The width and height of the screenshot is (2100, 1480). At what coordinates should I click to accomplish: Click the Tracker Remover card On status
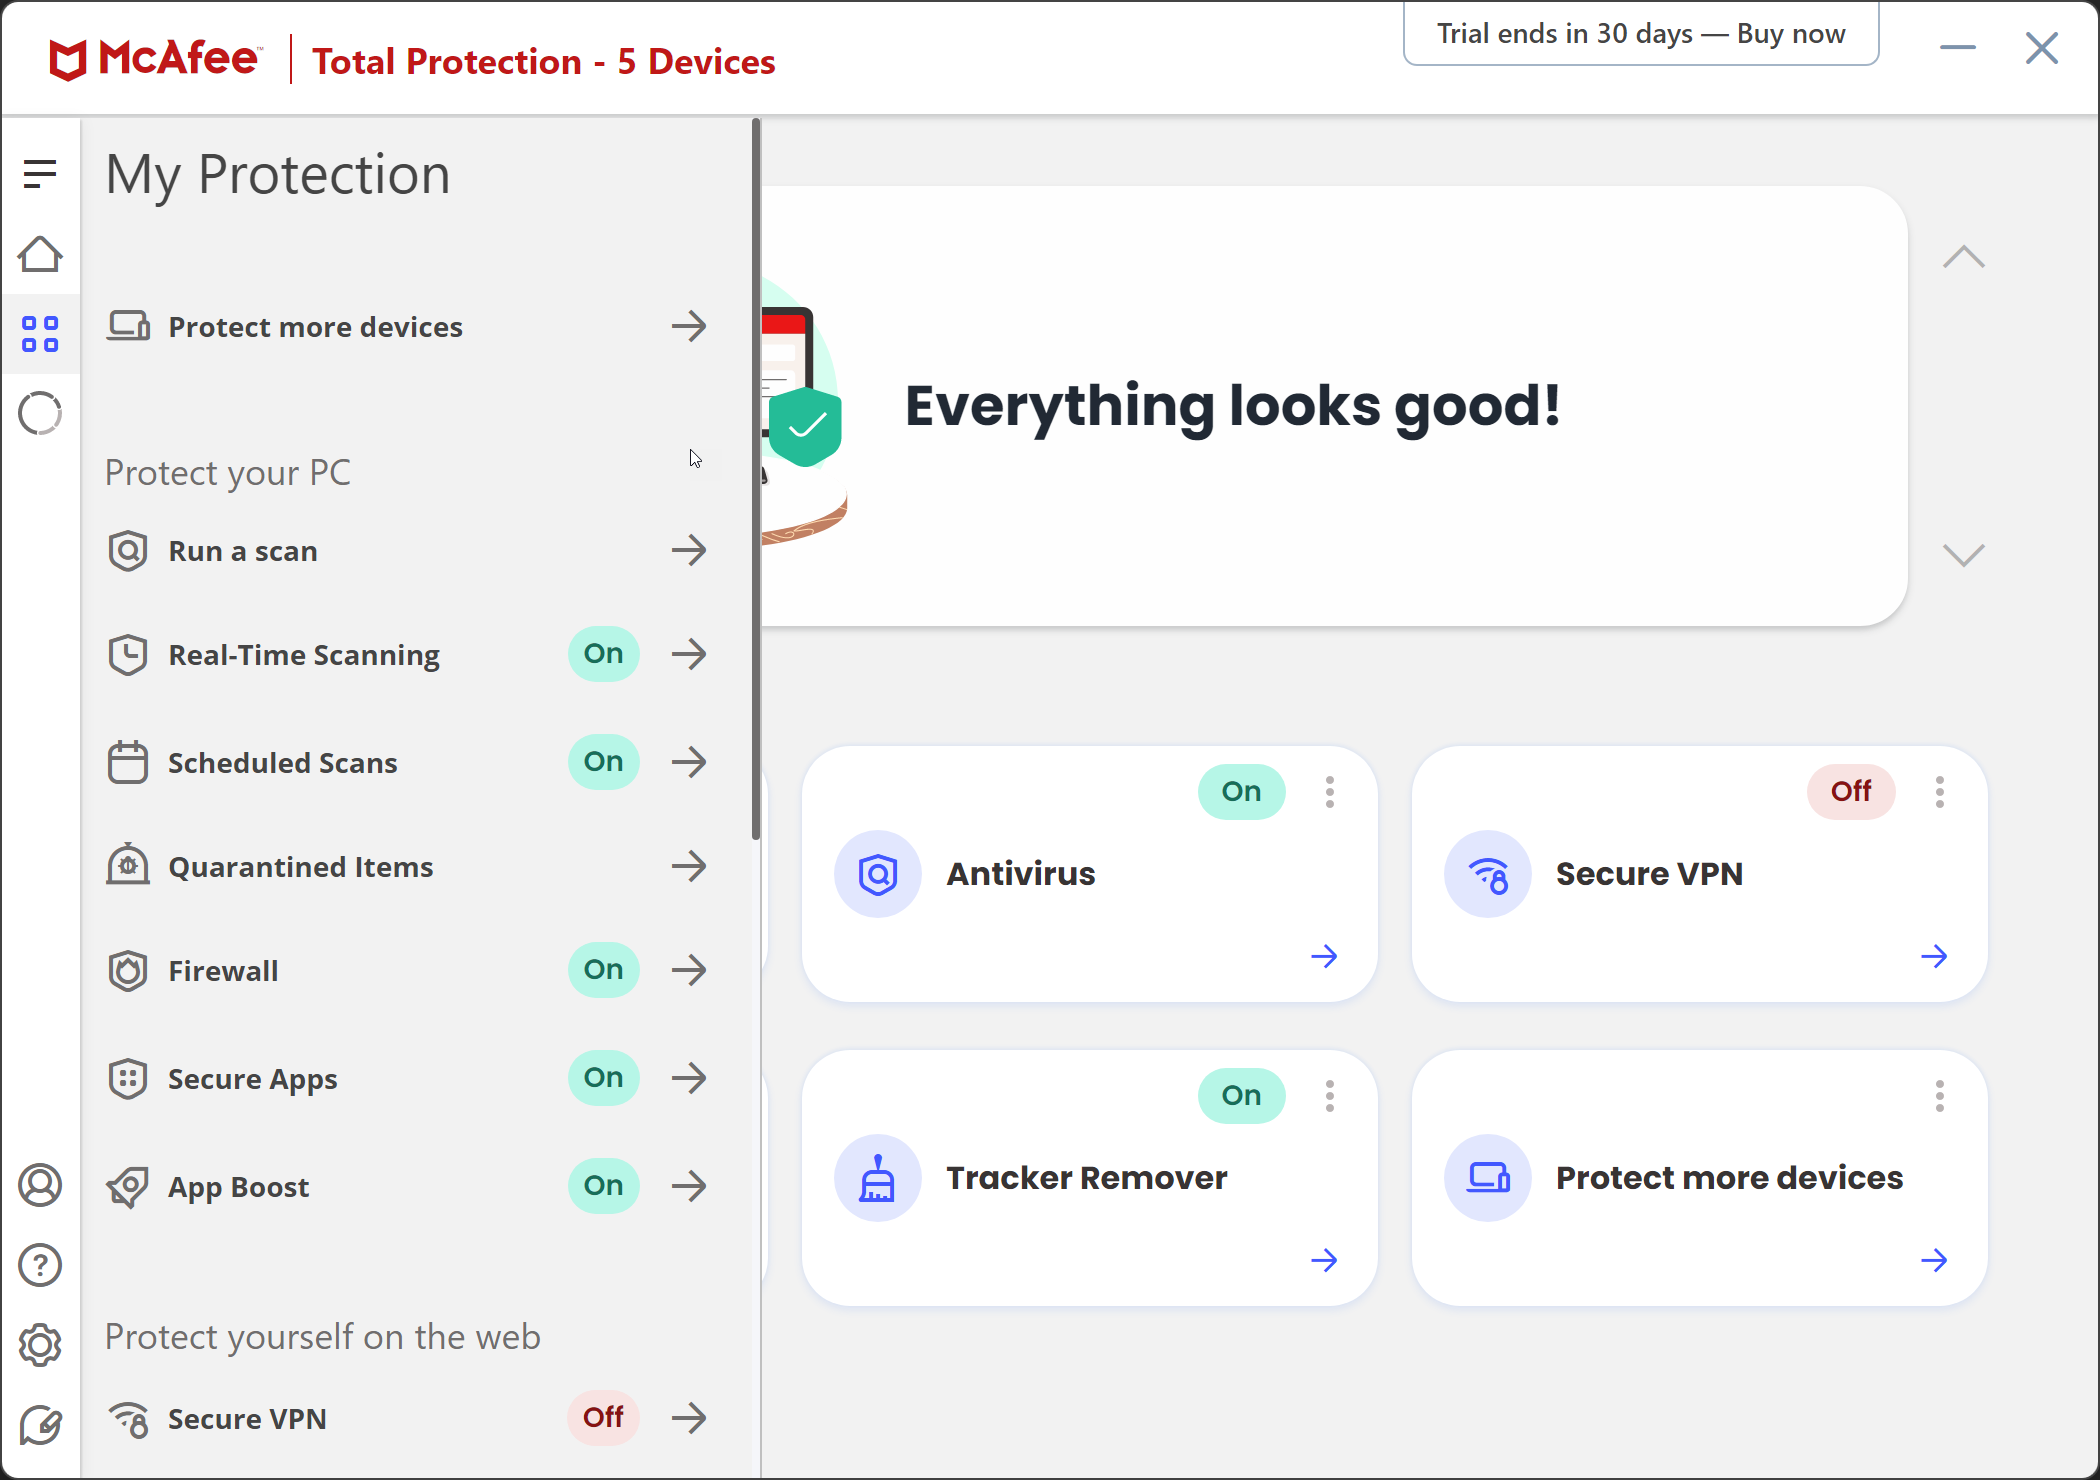pyautogui.click(x=1242, y=1096)
